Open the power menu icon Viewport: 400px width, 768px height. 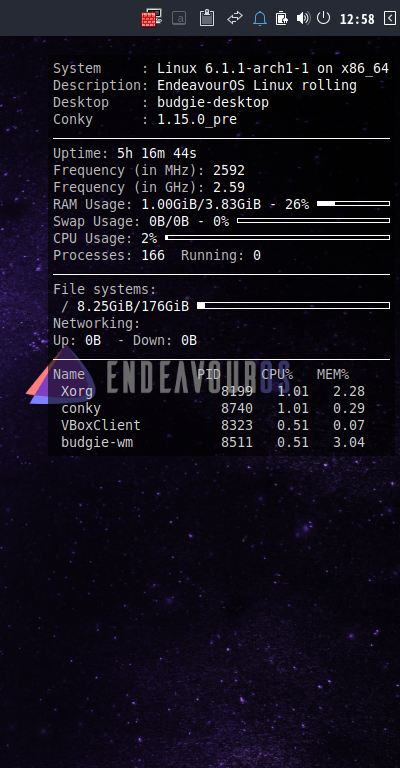click(x=323, y=18)
